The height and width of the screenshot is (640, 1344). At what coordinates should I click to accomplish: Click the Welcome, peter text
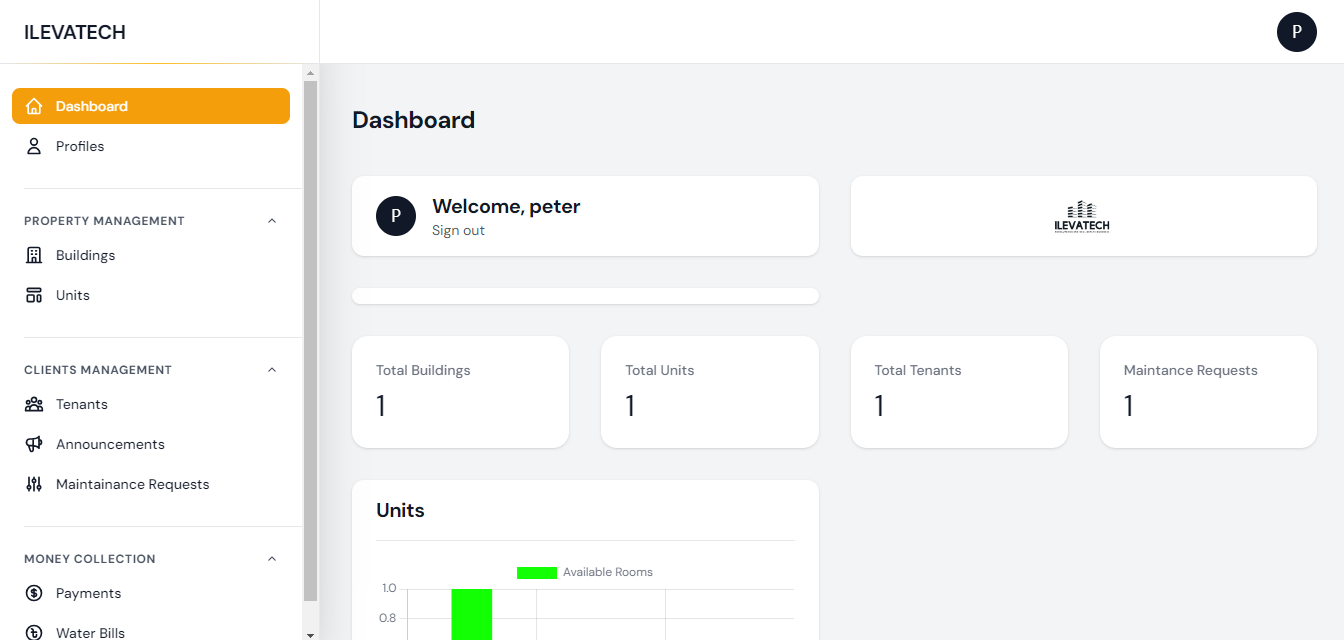(506, 207)
